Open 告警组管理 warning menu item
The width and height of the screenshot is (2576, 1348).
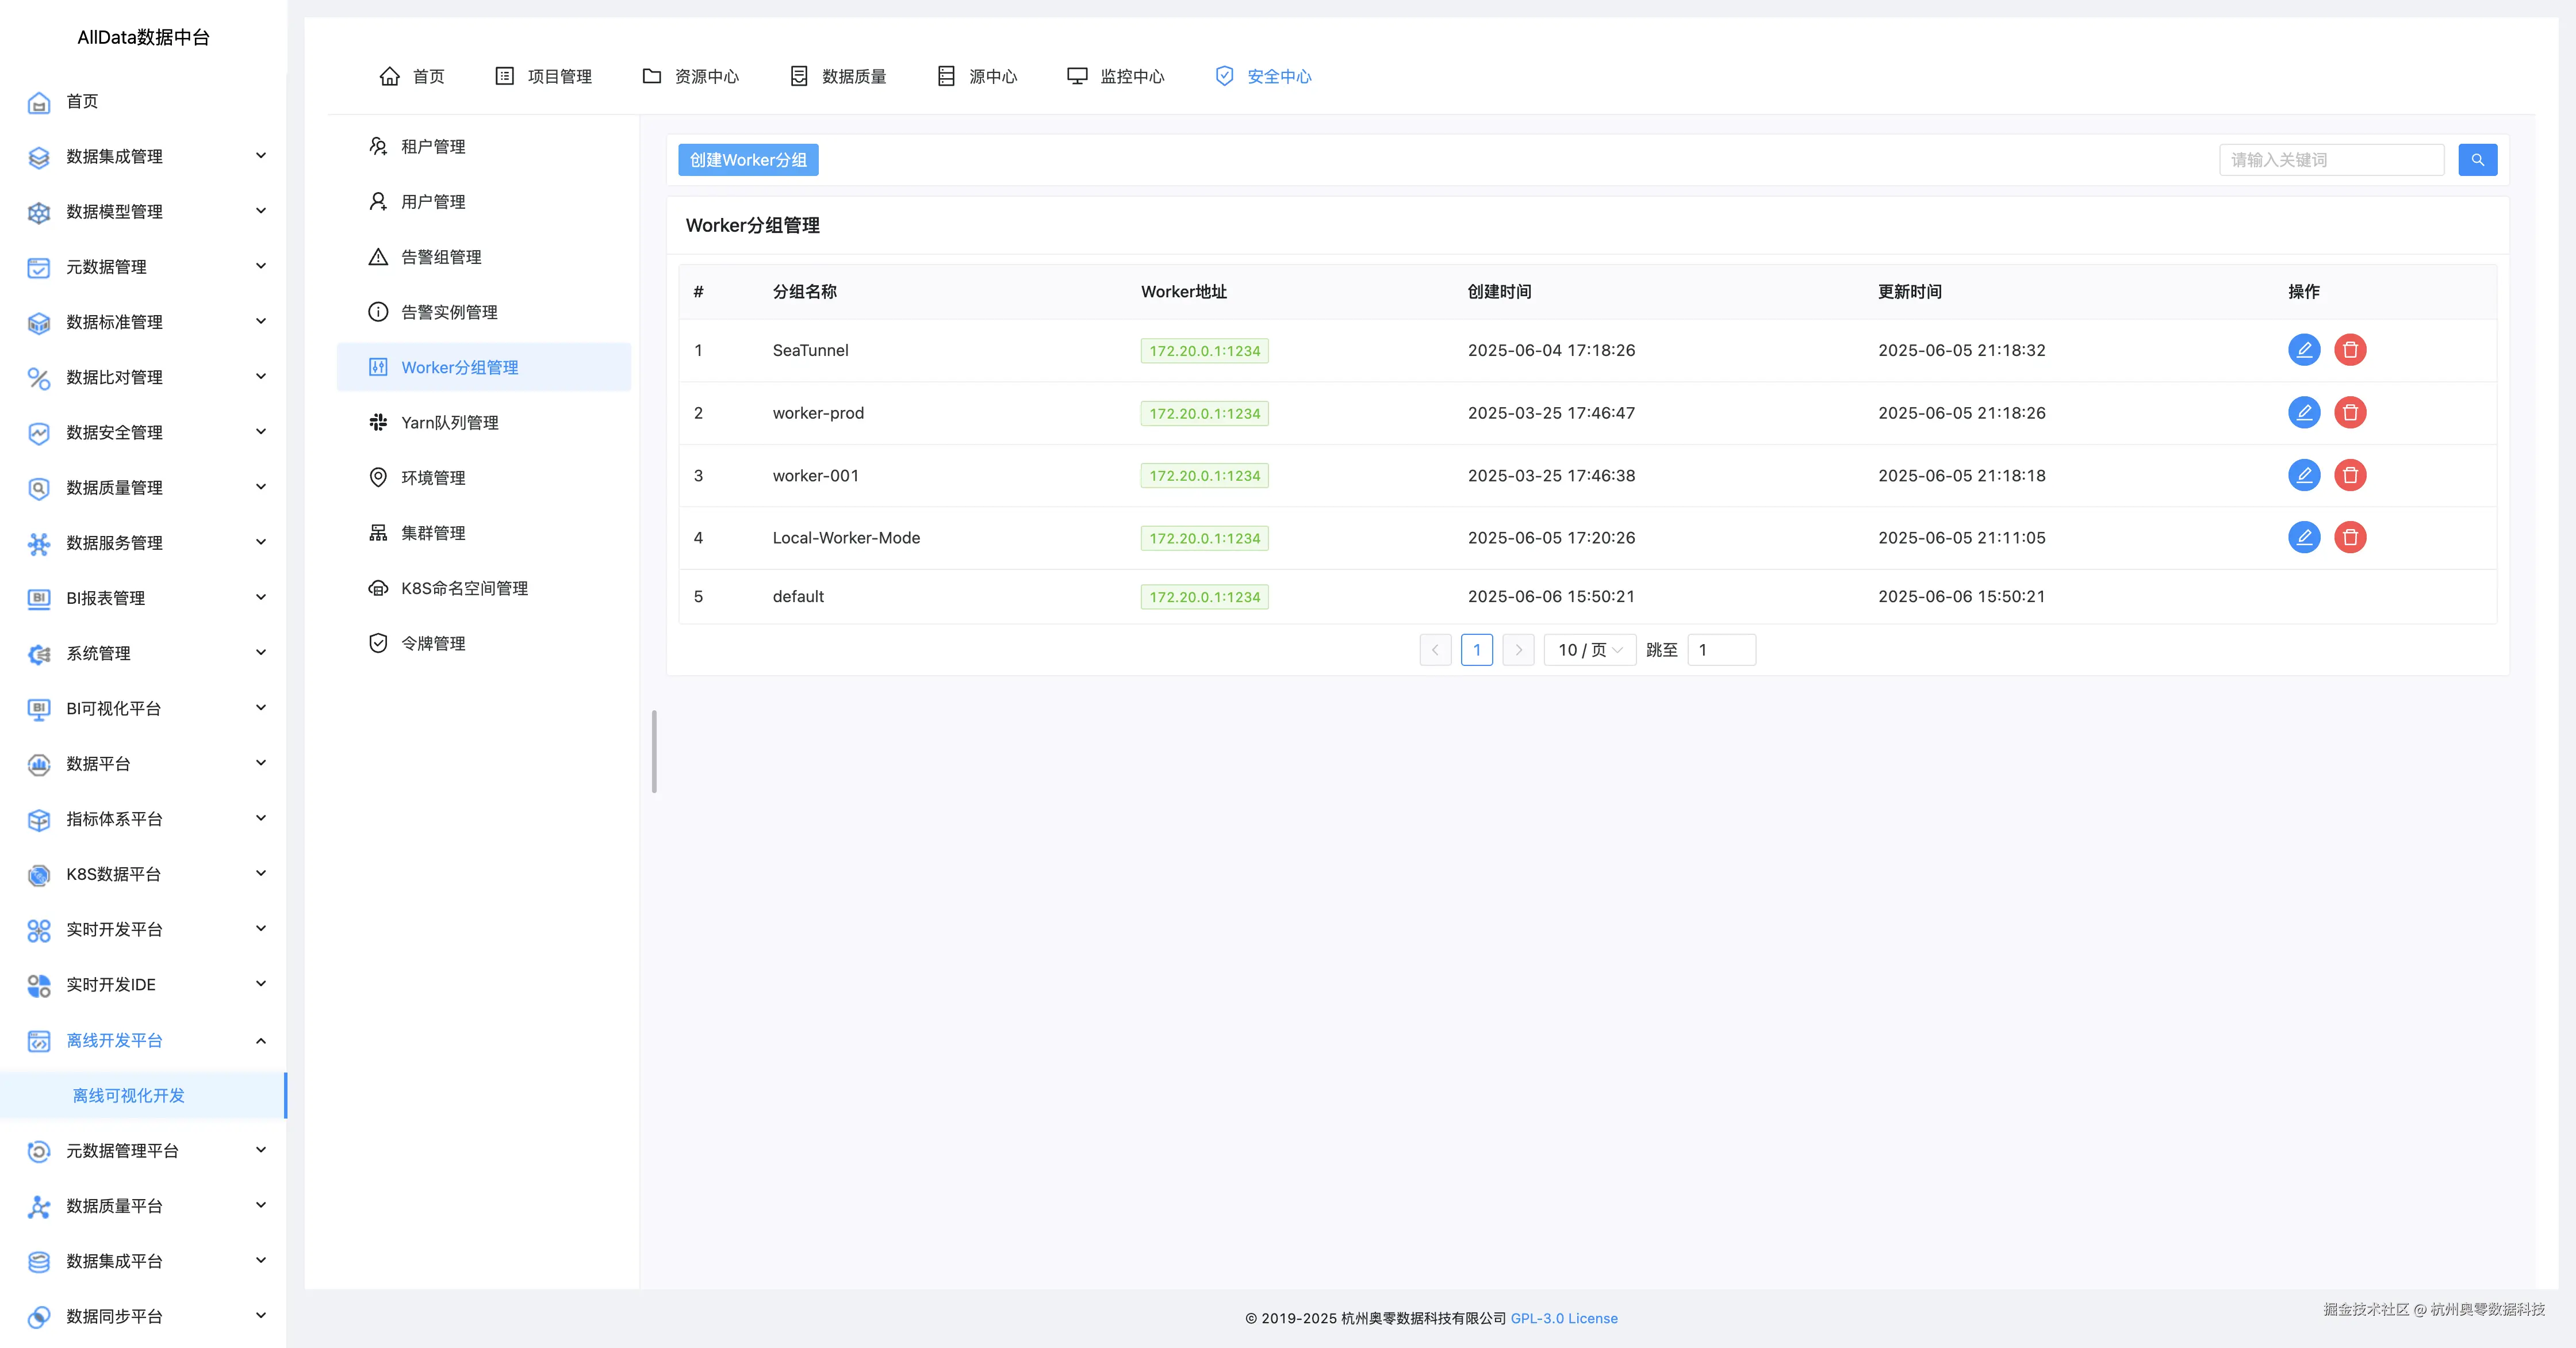(x=440, y=257)
